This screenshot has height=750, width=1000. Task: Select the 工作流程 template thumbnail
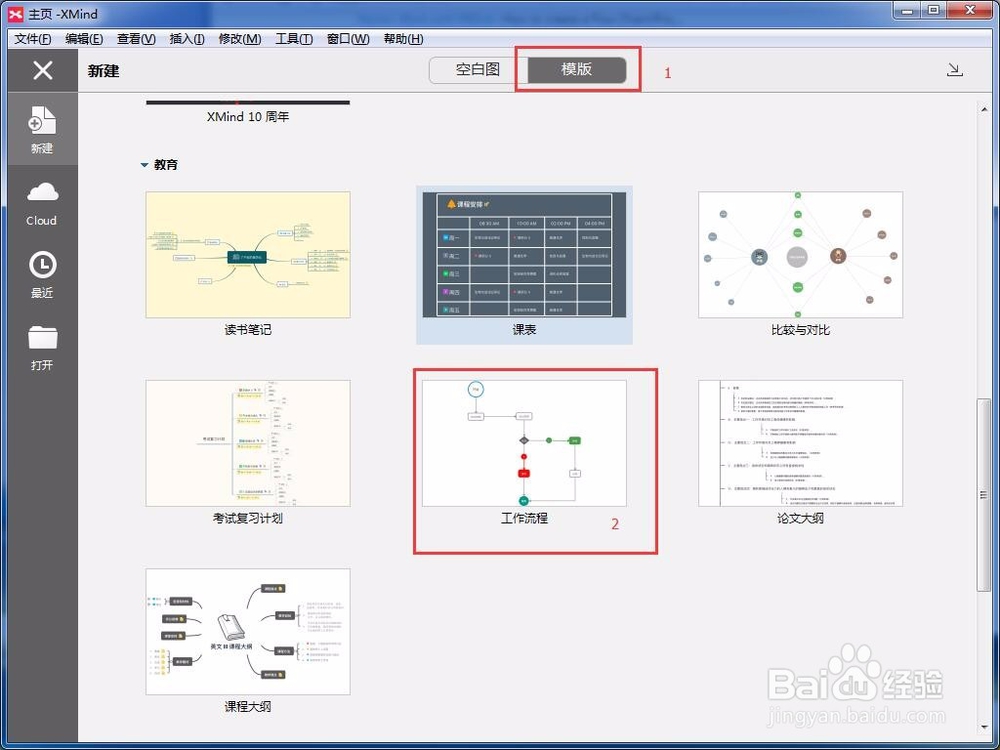pyautogui.click(x=524, y=443)
